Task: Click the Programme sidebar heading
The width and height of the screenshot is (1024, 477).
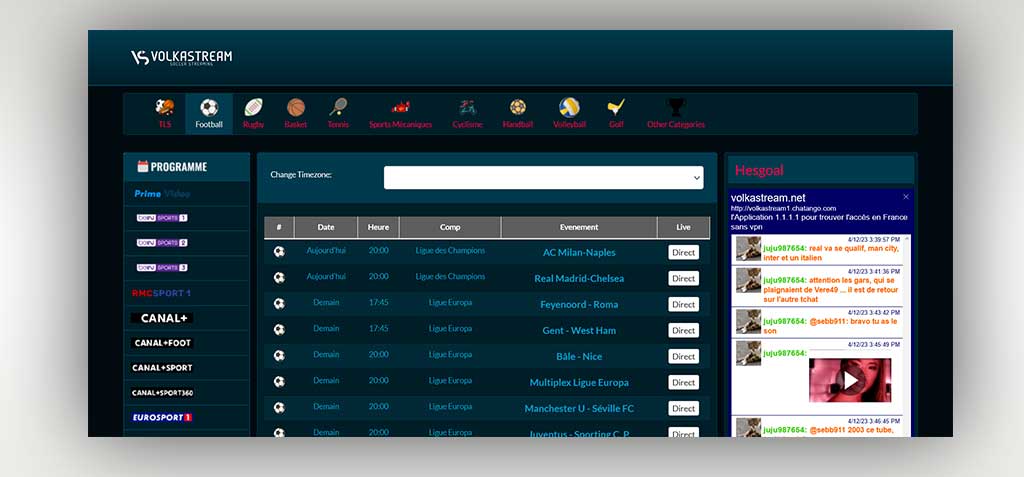Action: click(x=172, y=167)
